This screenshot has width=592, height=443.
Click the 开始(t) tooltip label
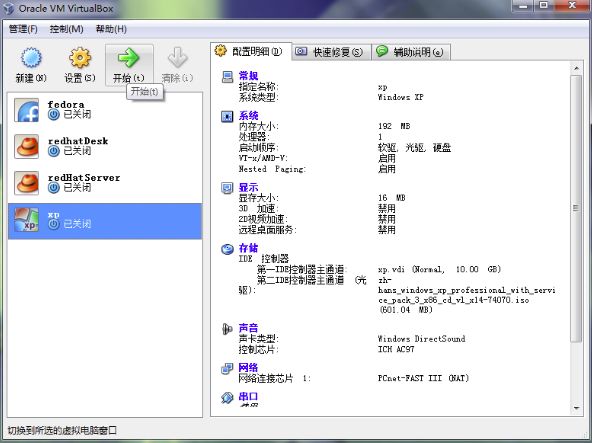tap(145, 92)
